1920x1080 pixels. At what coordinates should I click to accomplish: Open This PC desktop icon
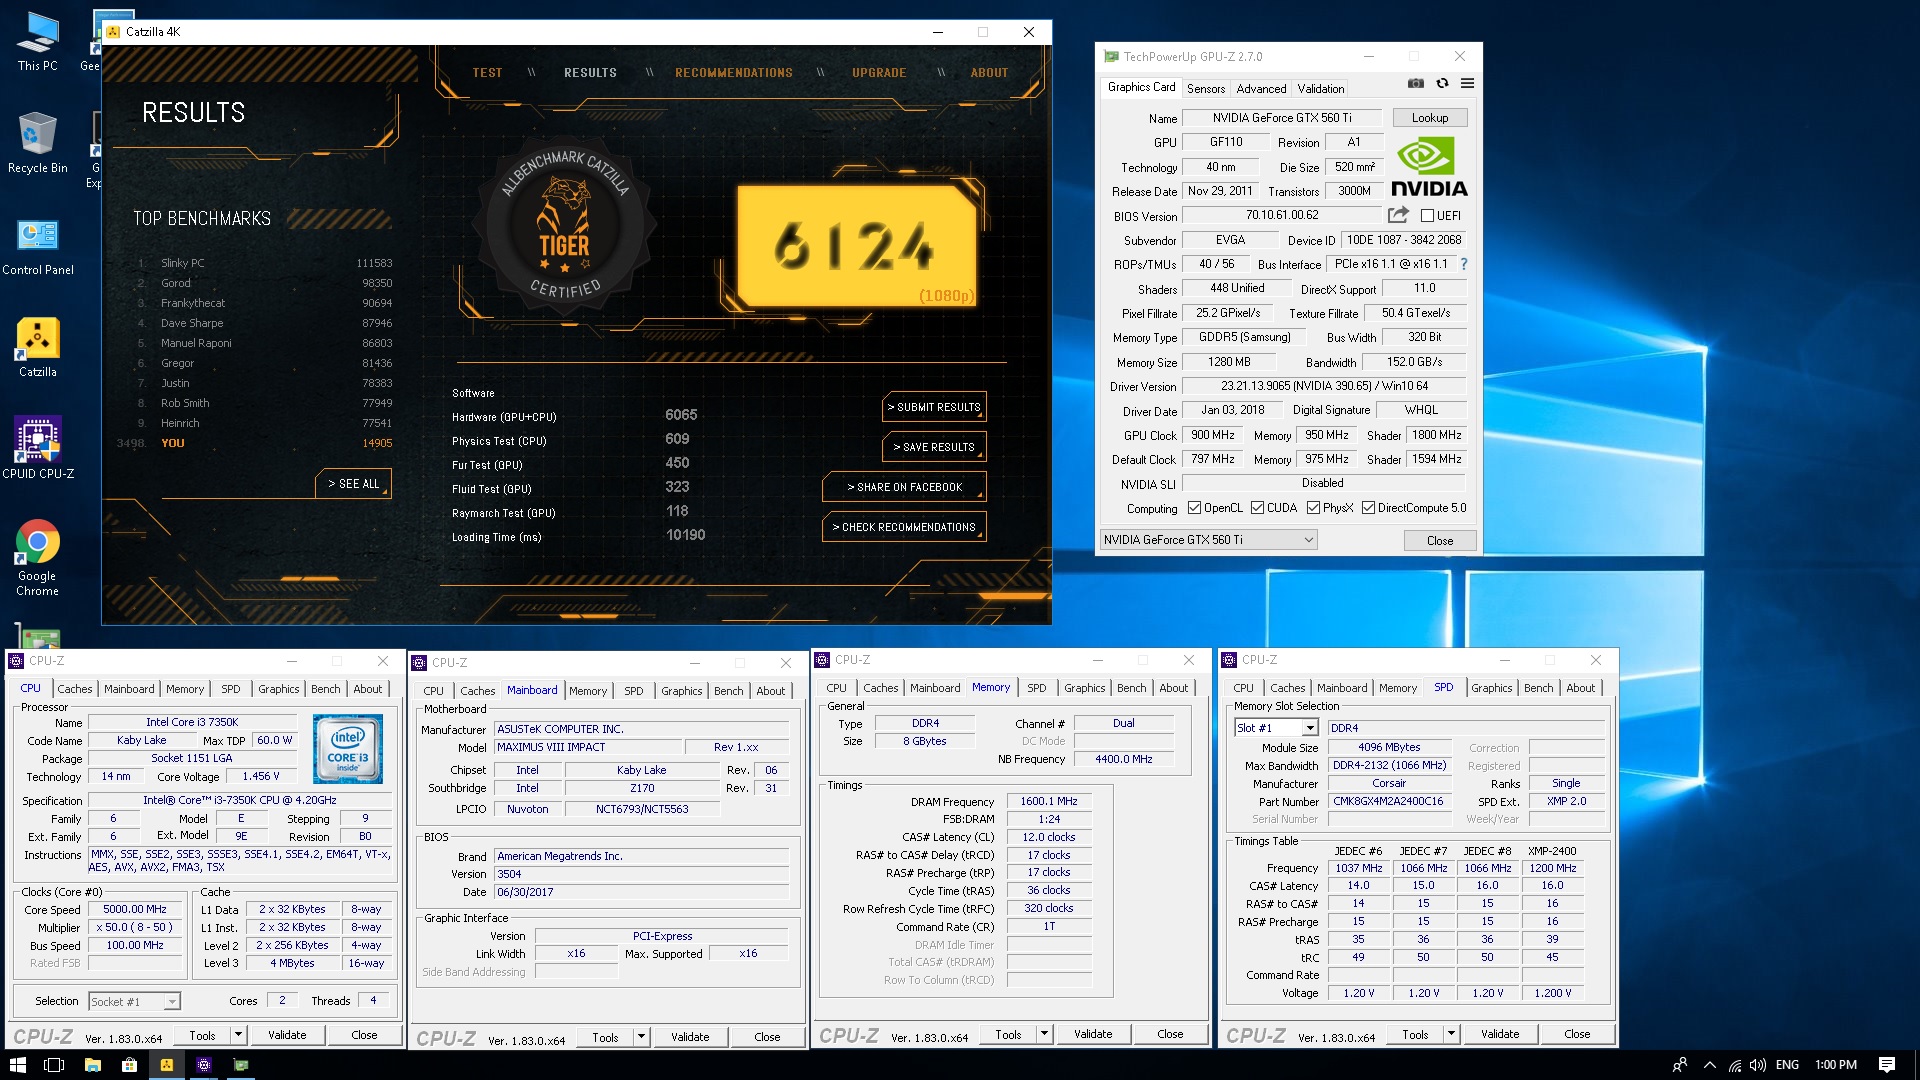coord(37,42)
